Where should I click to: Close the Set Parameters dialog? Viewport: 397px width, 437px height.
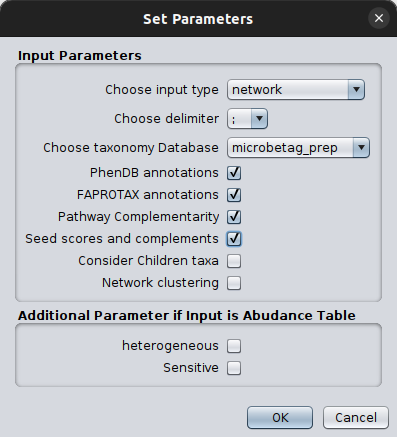379,18
